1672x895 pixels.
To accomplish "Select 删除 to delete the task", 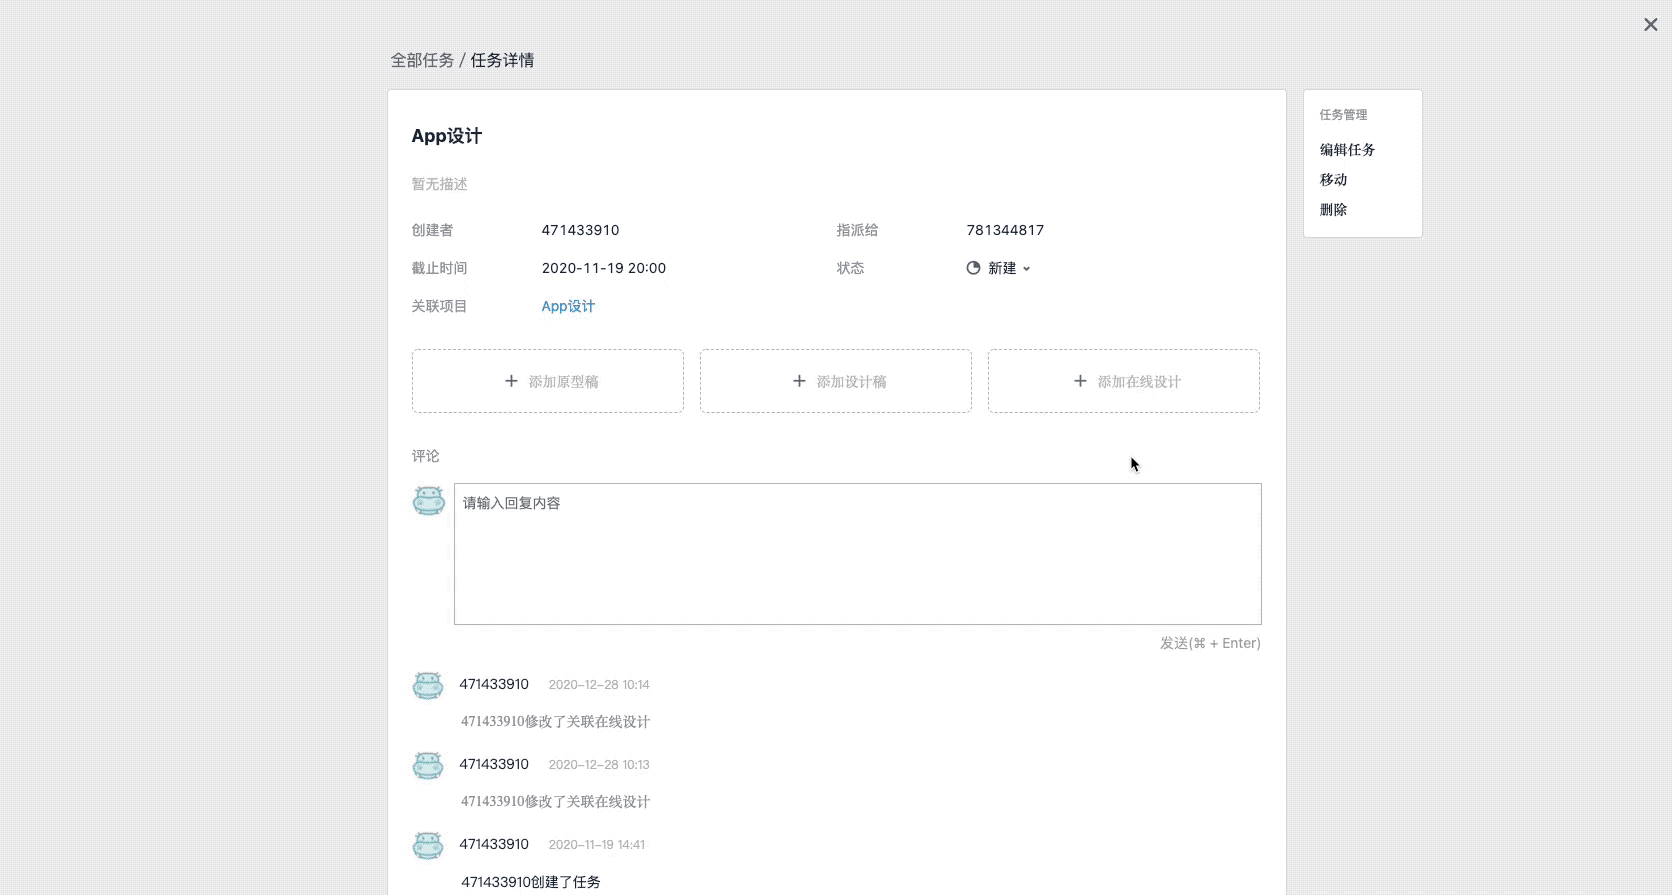I will pyautogui.click(x=1333, y=210).
